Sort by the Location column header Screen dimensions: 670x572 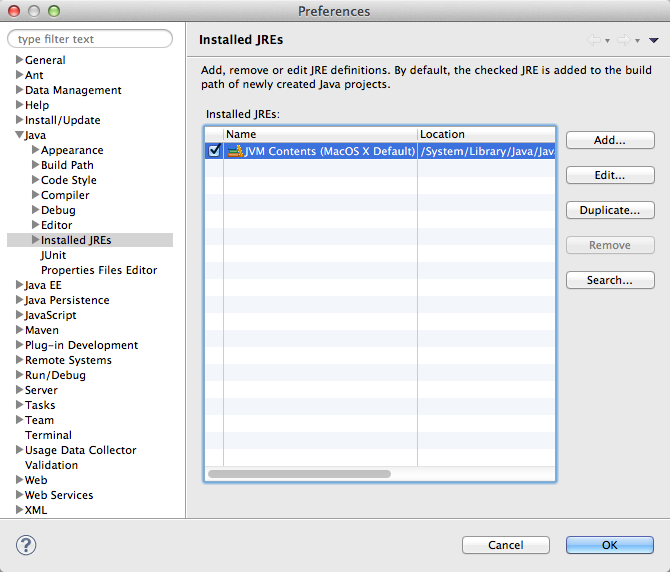486,134
